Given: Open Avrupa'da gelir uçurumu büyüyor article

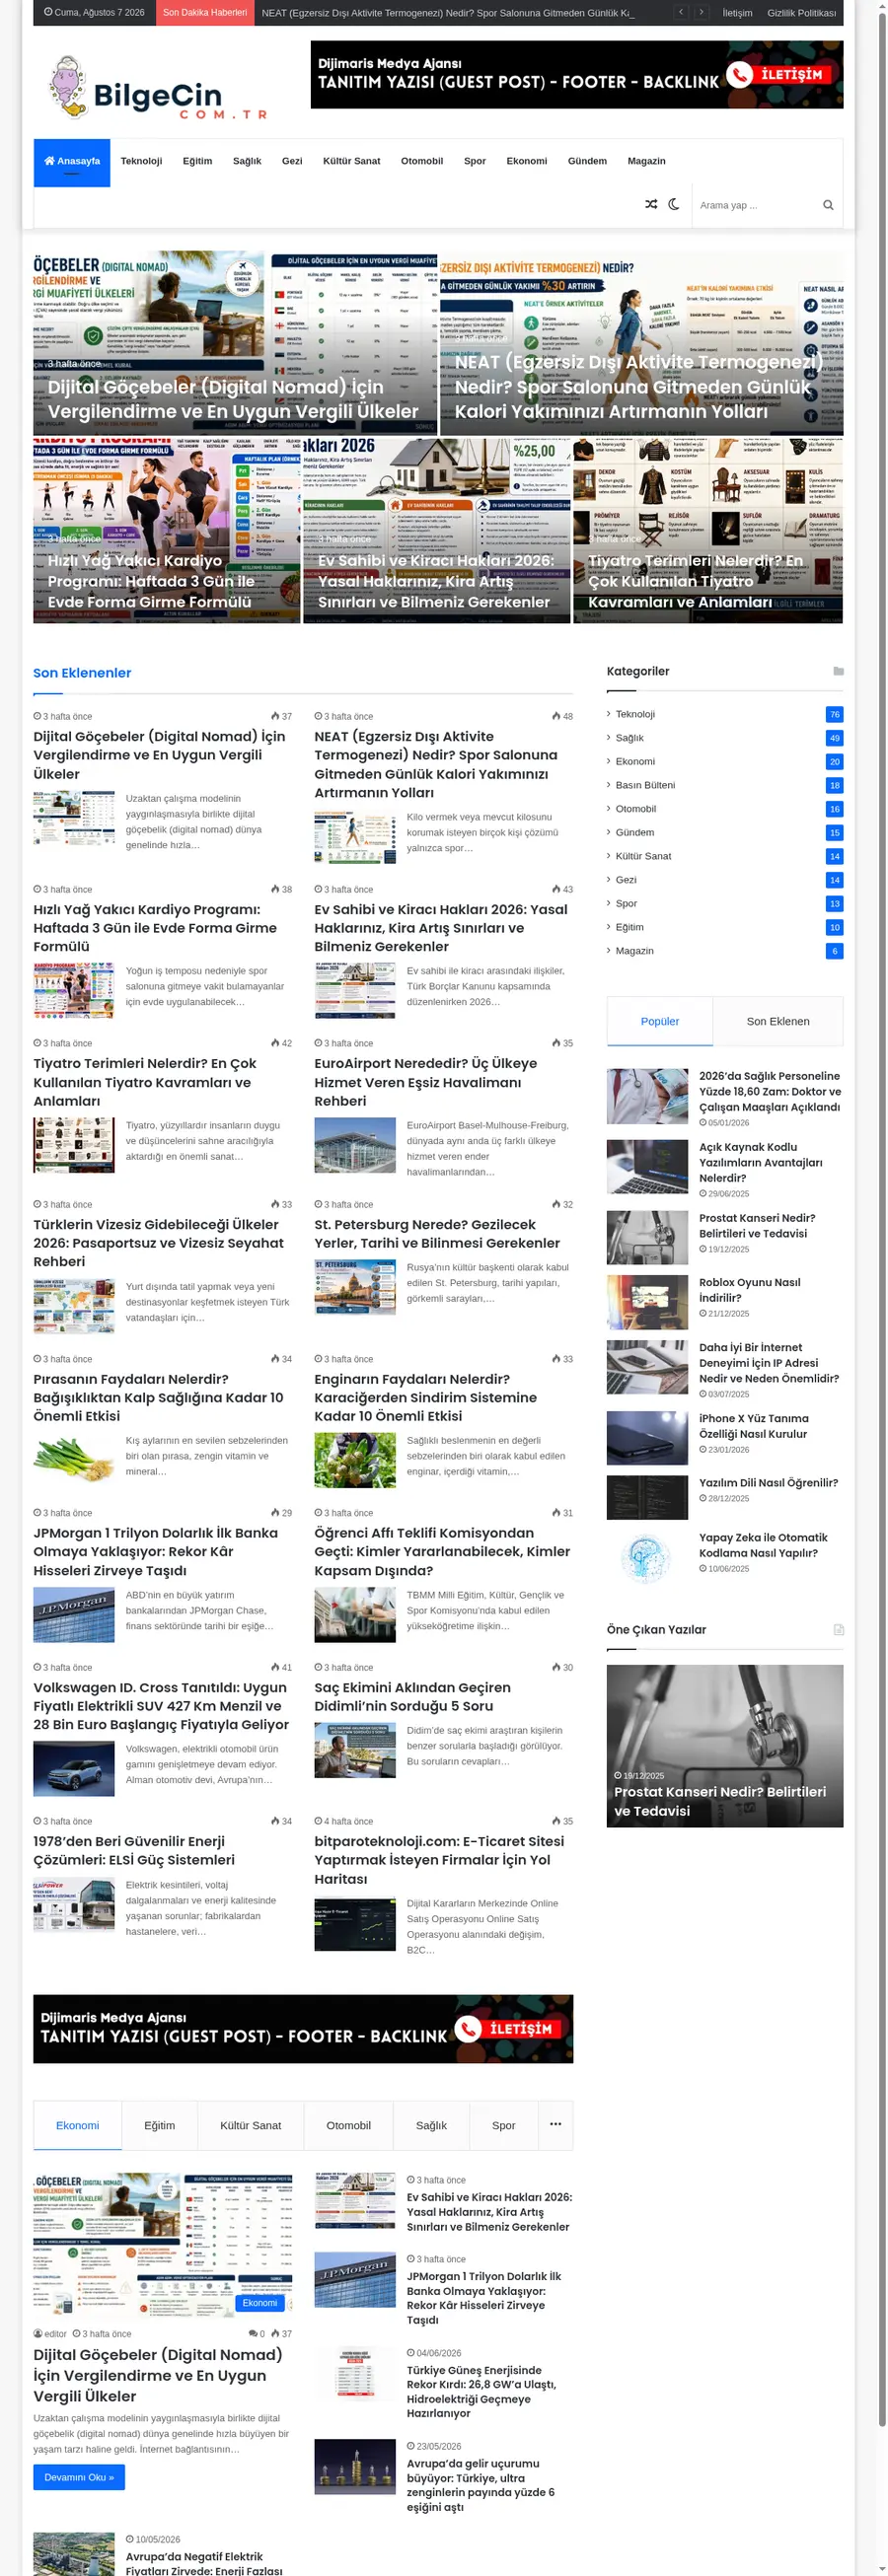Looking at the screenshot, I should [480, 2485].
